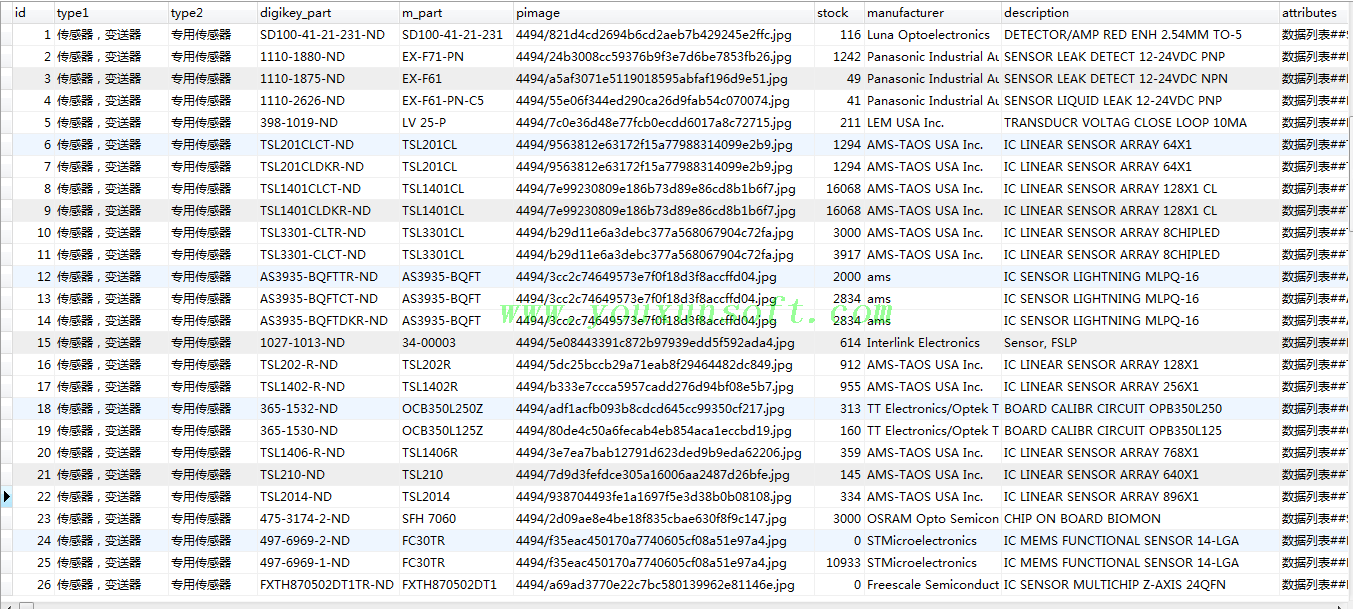Click the OCB350L125Z cell
This screenshot has height=609, width=1353.
tap(456, 431)
